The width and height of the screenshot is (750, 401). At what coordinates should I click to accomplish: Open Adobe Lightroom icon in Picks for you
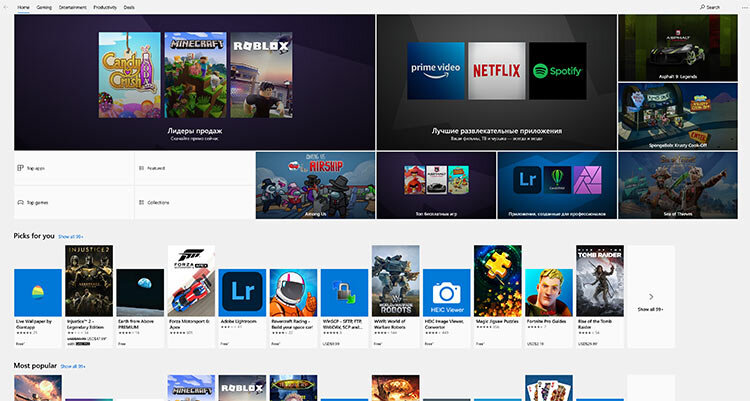243,292
